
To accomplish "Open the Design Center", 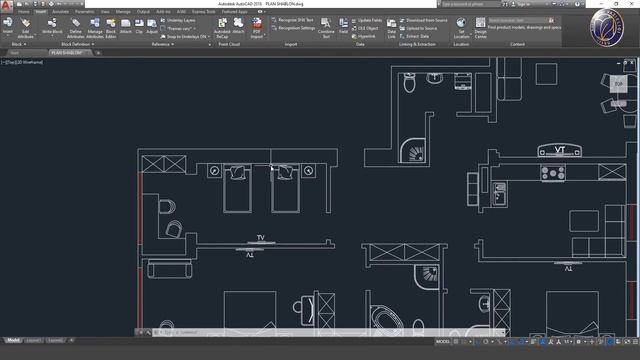I will tap(480, 28).
